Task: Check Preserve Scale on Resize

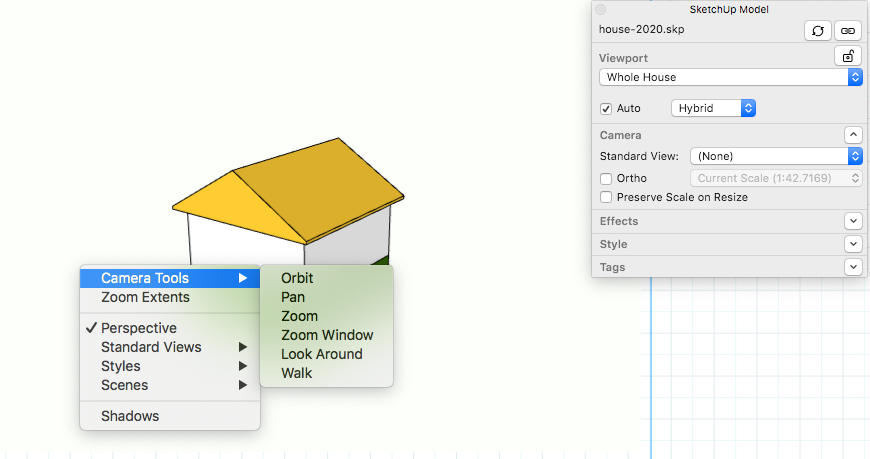Action: coord(606,197)
